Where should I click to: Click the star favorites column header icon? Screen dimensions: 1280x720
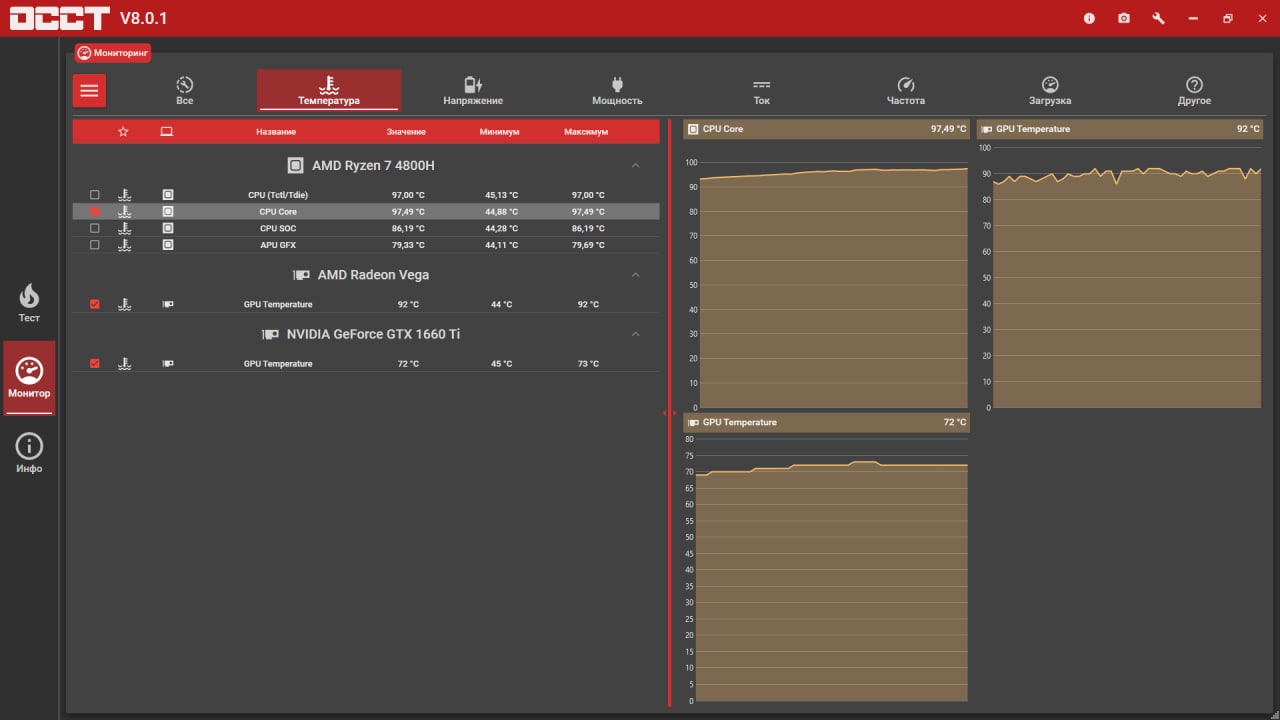coord(123,131)
